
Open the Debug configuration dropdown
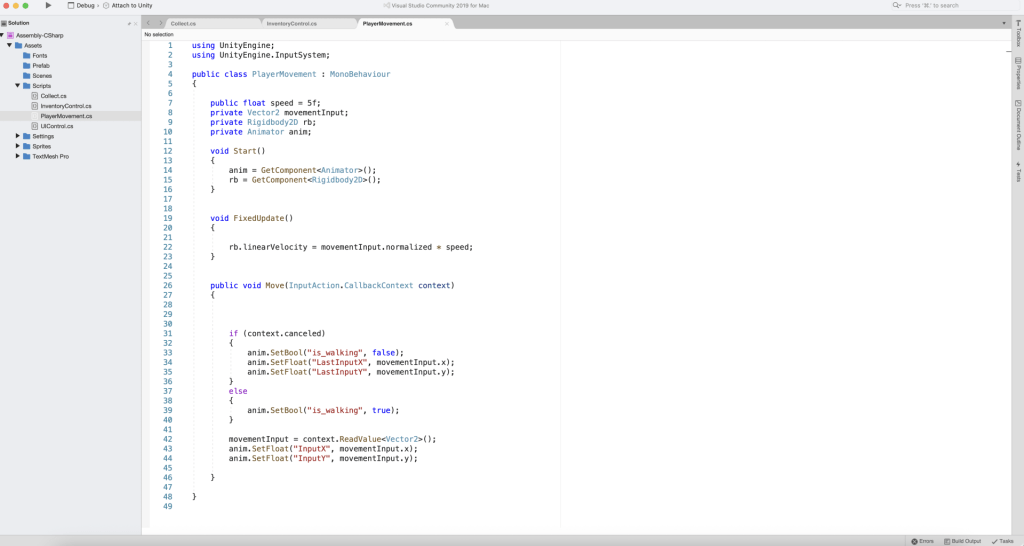tap(86, 5)
